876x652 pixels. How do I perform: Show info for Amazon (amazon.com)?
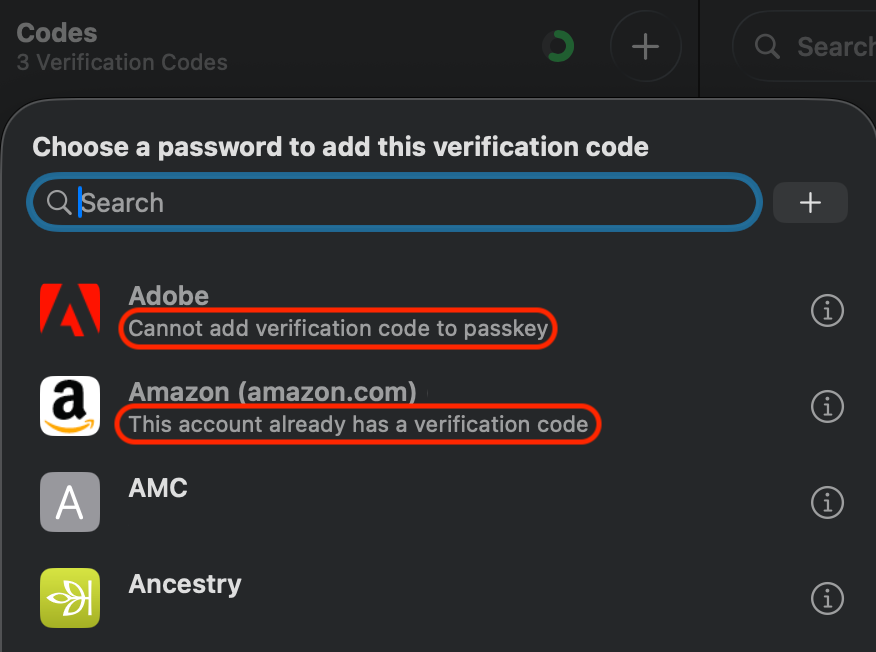(x=826, y=407)
